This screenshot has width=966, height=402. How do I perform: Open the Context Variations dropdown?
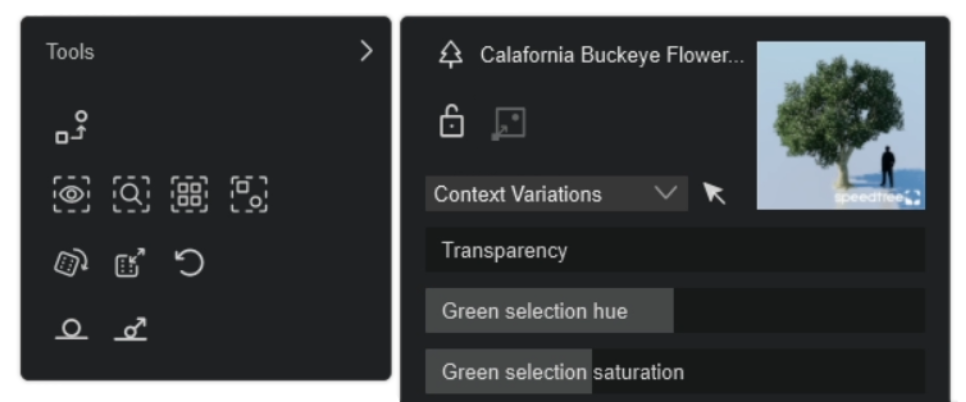[x=556, y=194]
